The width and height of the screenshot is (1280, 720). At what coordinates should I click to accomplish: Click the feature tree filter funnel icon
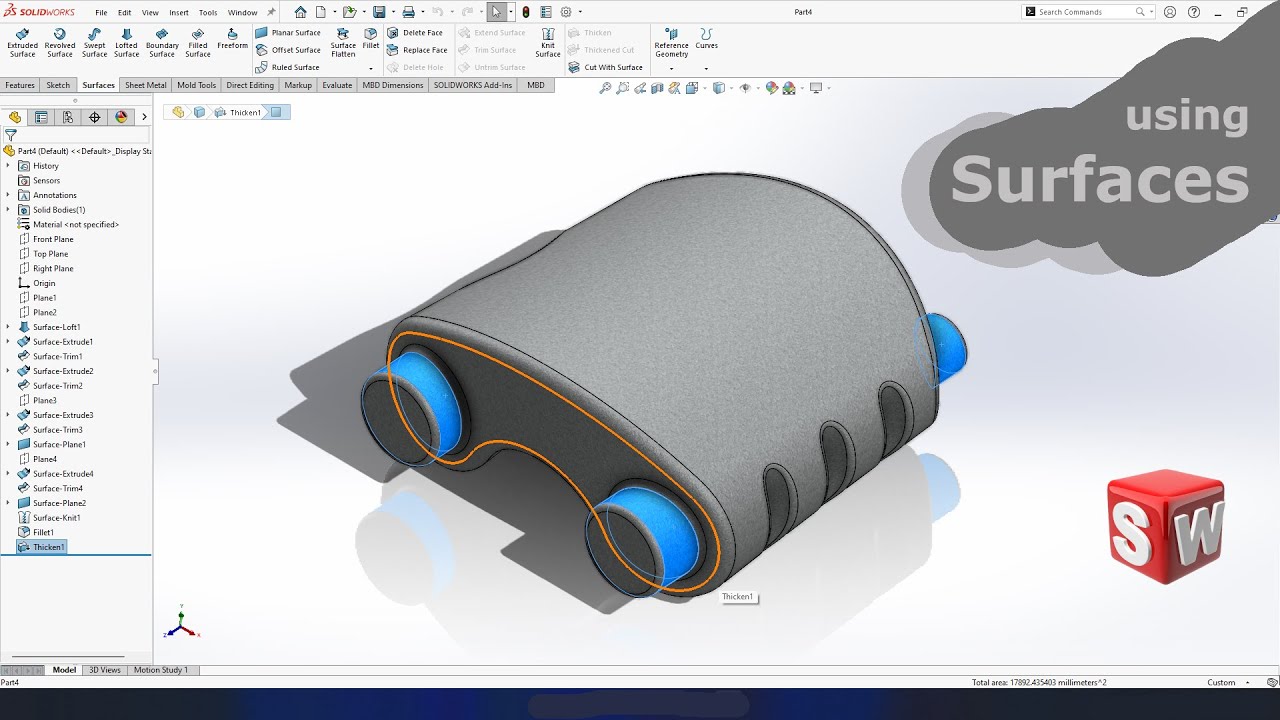[11, 135]
